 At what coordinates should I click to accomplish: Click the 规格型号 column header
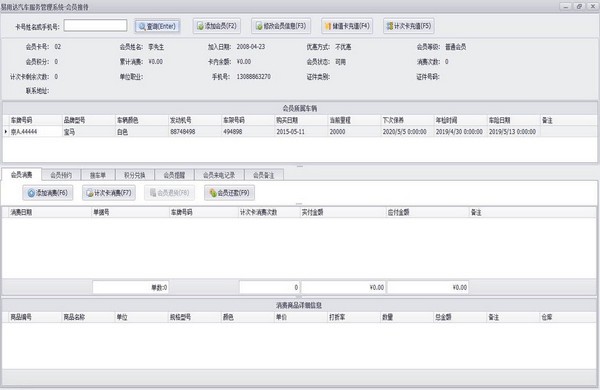click(195, 317)
